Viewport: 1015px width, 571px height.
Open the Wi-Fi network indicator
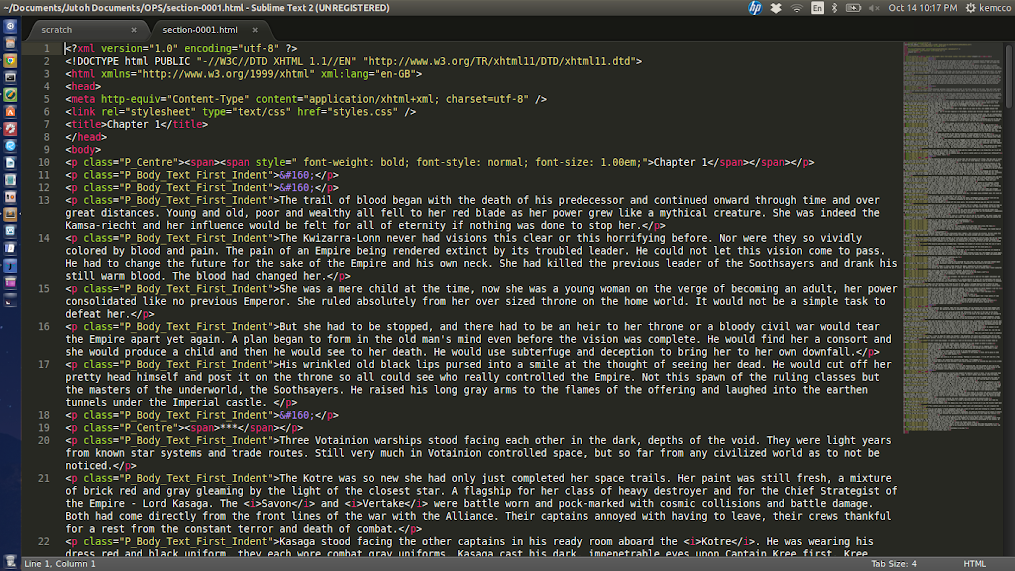point(797,8)
